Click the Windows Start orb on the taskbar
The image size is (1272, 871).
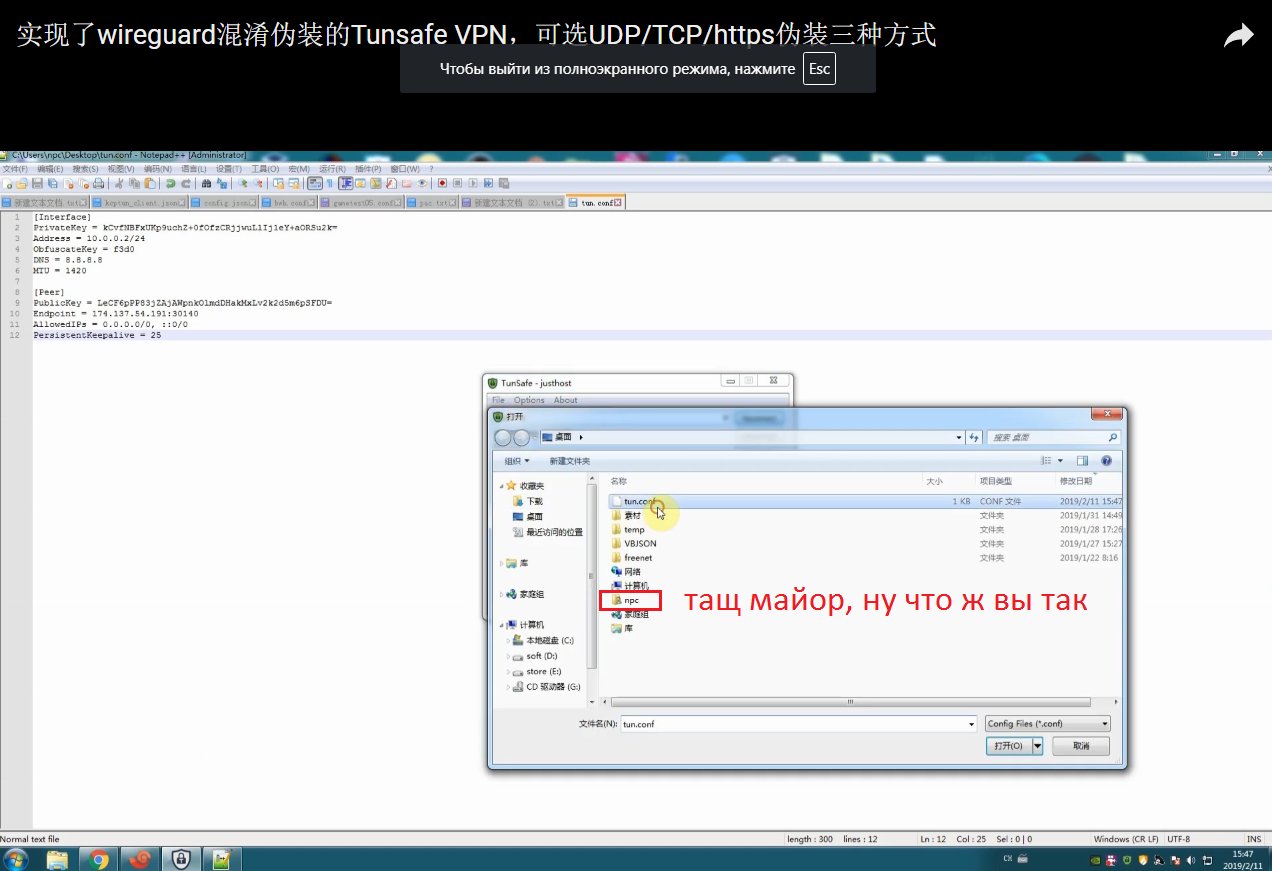click(x=17, y=858)
